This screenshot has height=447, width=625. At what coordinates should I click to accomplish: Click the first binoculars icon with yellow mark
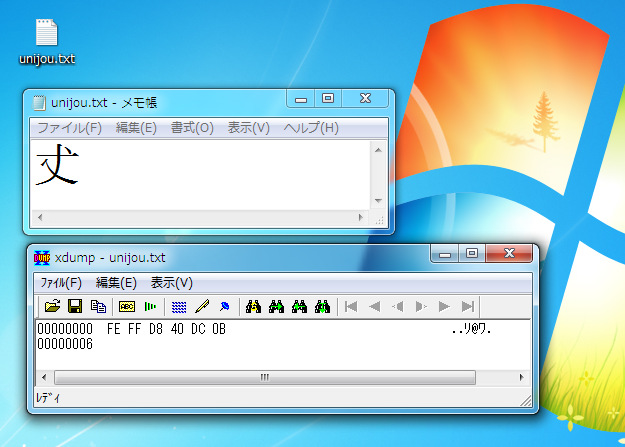[x=253, y=306]
